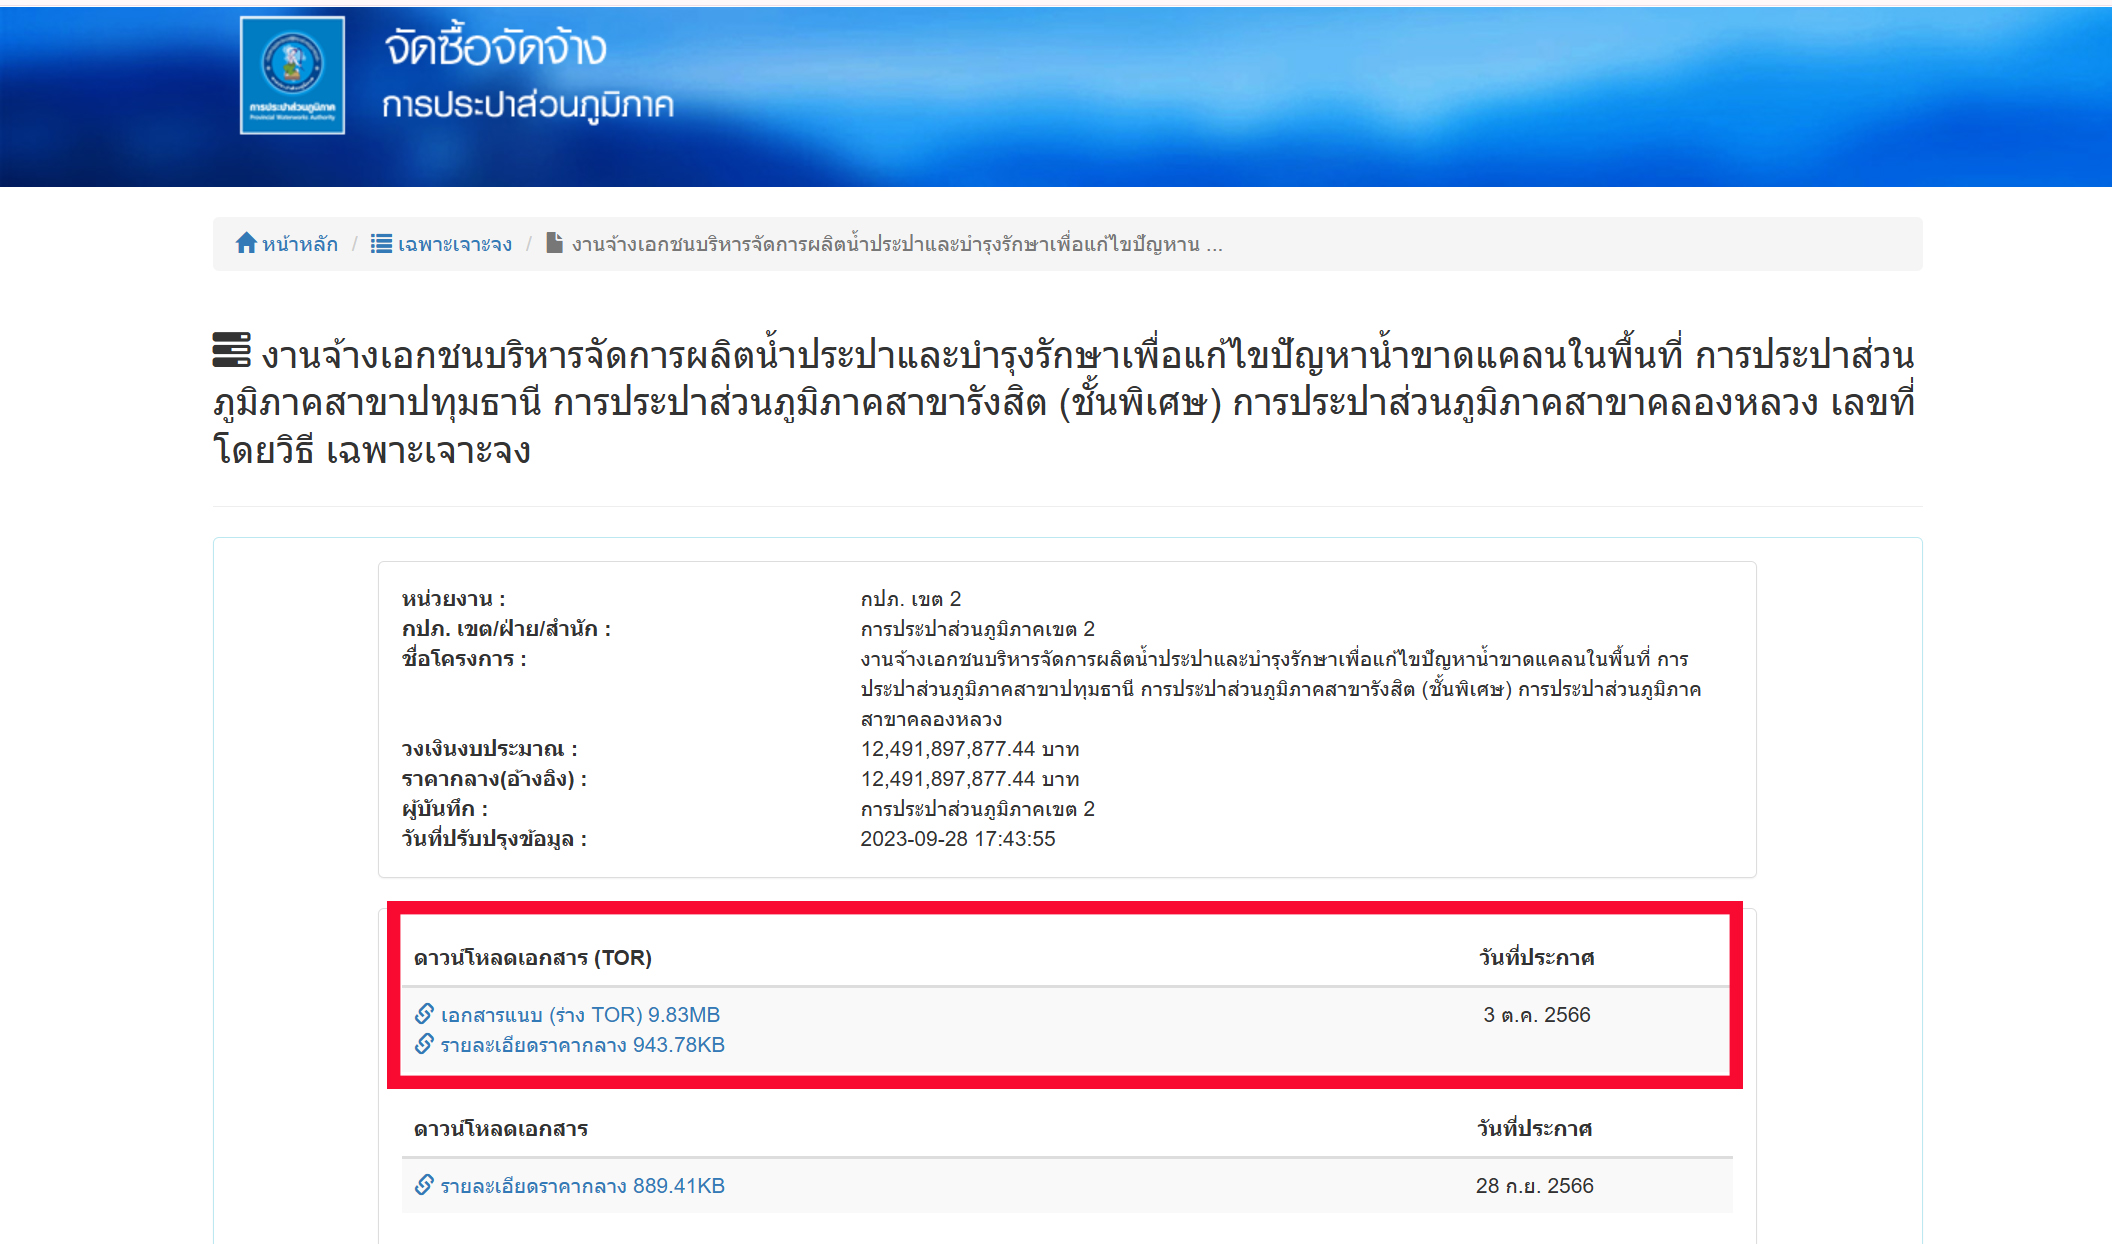Click the home icon in breadcrumb
Image resolution: width=2112 pixels, height=1244 pixels.
coord(246,243)
